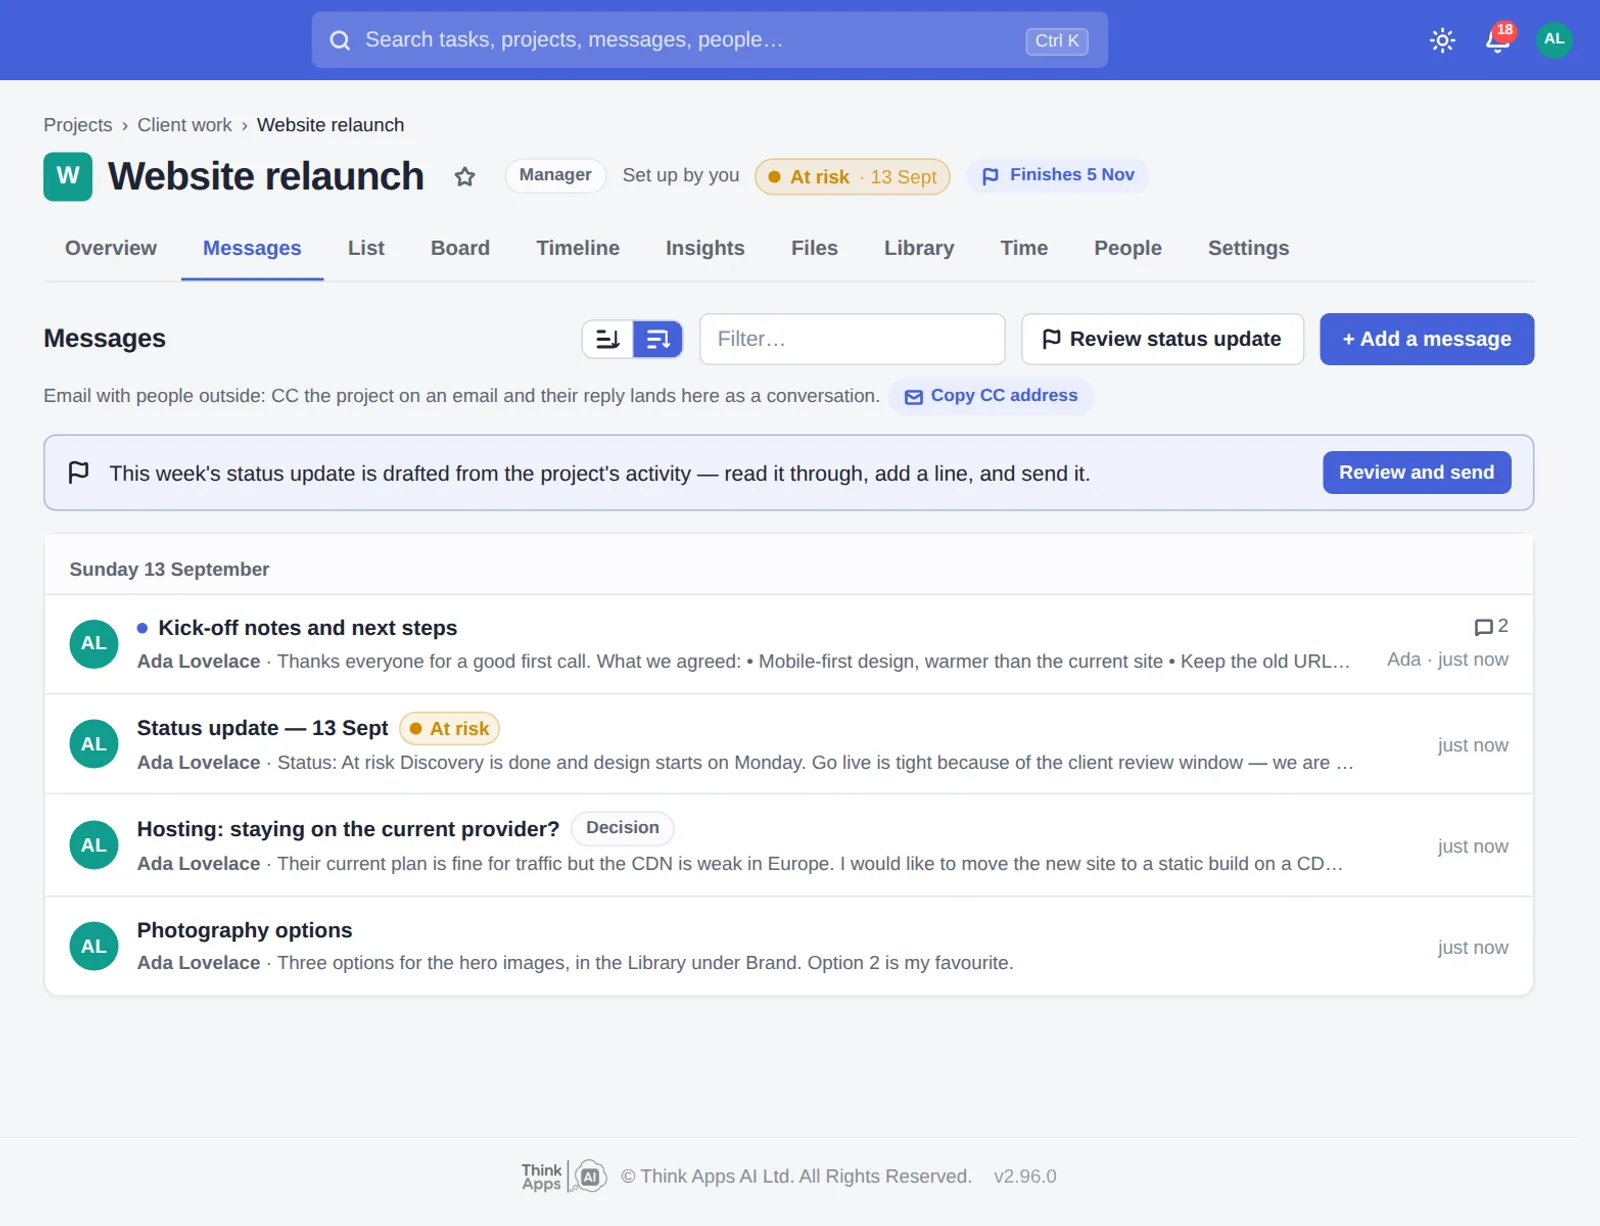Go to Projects breadcrumb
Image resolution: width=1600 pixels, height=1226 pixels.
[x=78, y=125]
